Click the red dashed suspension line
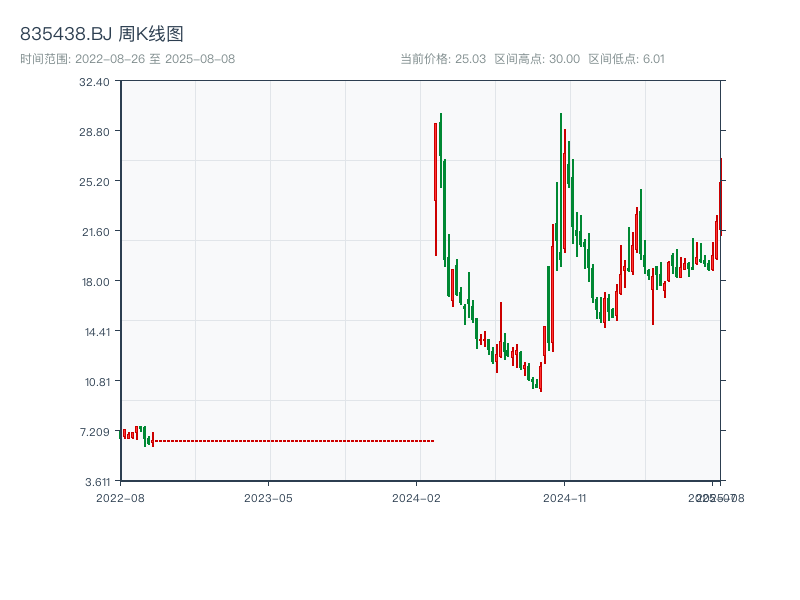Viewport: 800px width, 600px height. tap(294, 441)
